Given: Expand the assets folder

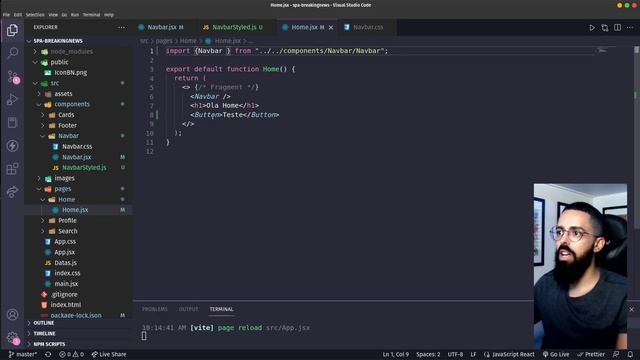Looking at the screenshot, I should click(x=63, y=94).
